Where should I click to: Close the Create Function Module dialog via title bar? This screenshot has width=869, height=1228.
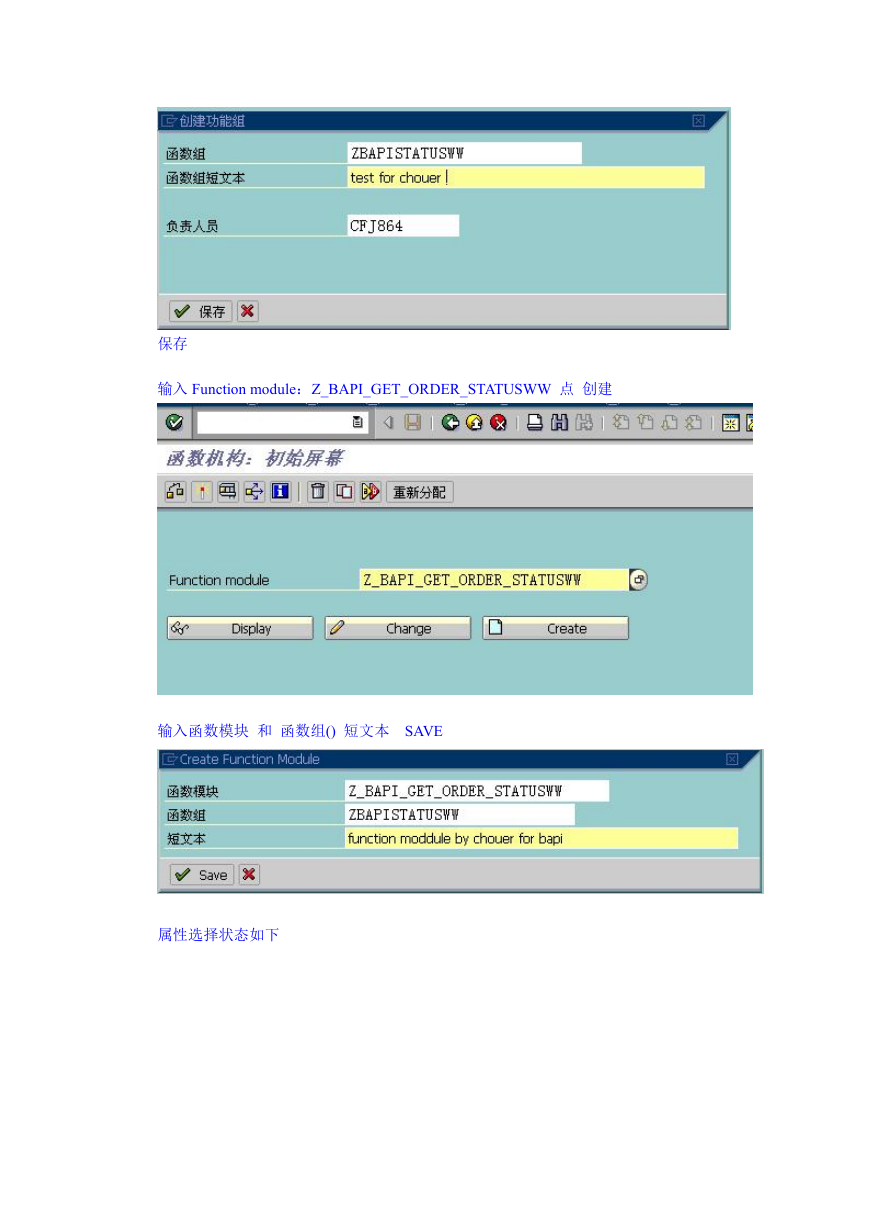(x=732, y=760)
